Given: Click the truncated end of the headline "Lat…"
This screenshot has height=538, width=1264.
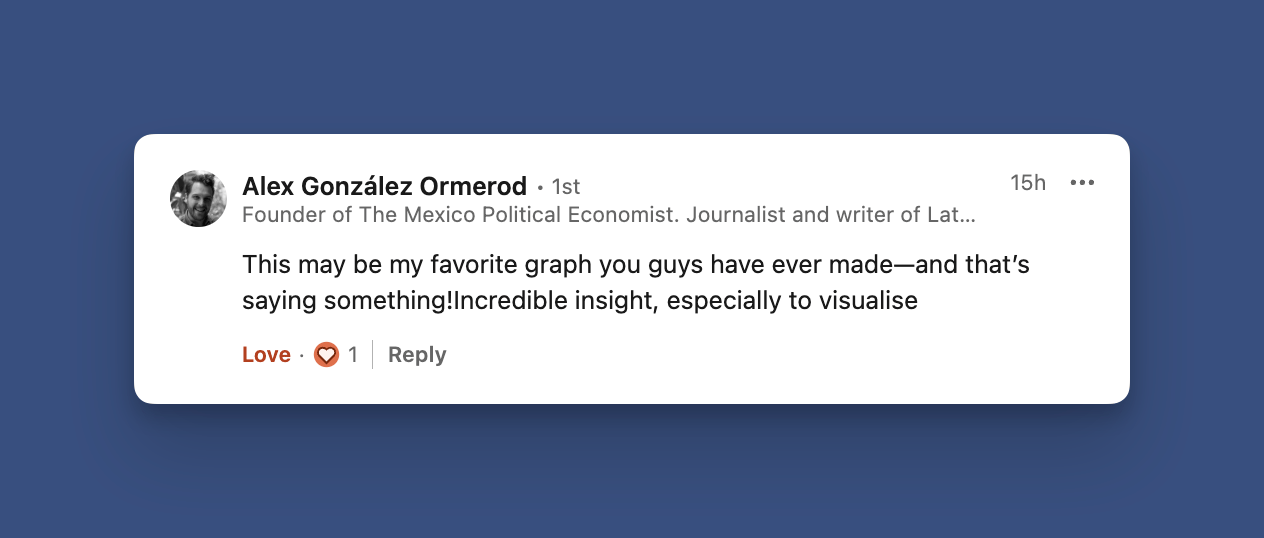Looking at the screenshot, I should point(958,214).
